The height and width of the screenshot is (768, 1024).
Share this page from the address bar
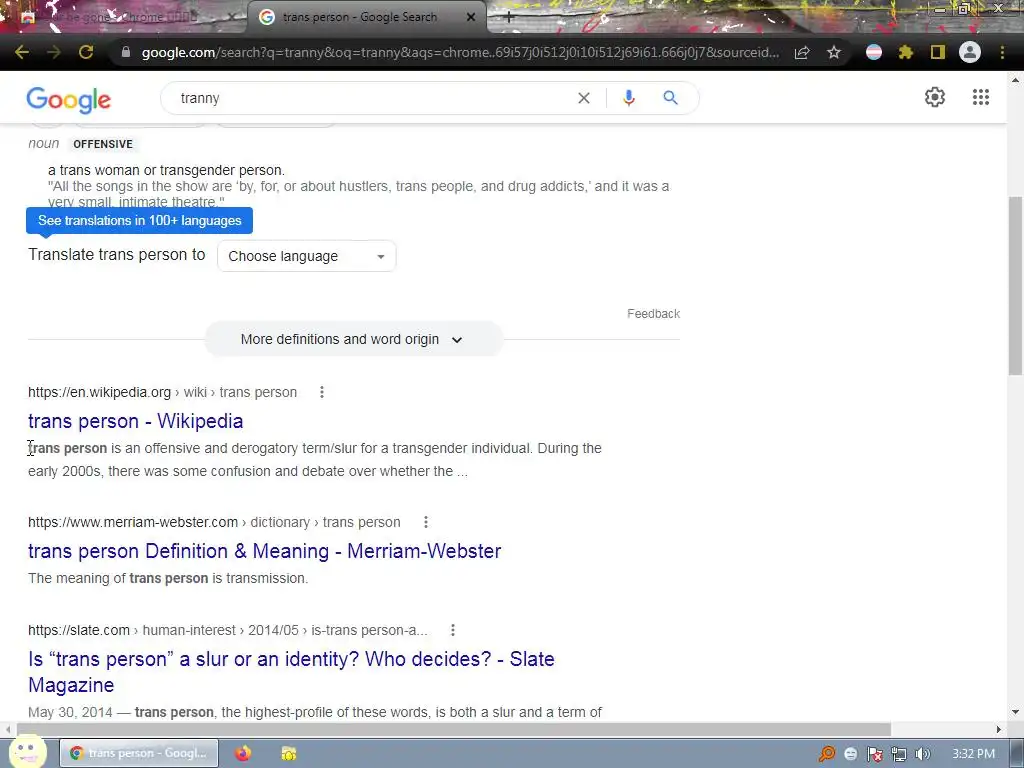[802, 52]
